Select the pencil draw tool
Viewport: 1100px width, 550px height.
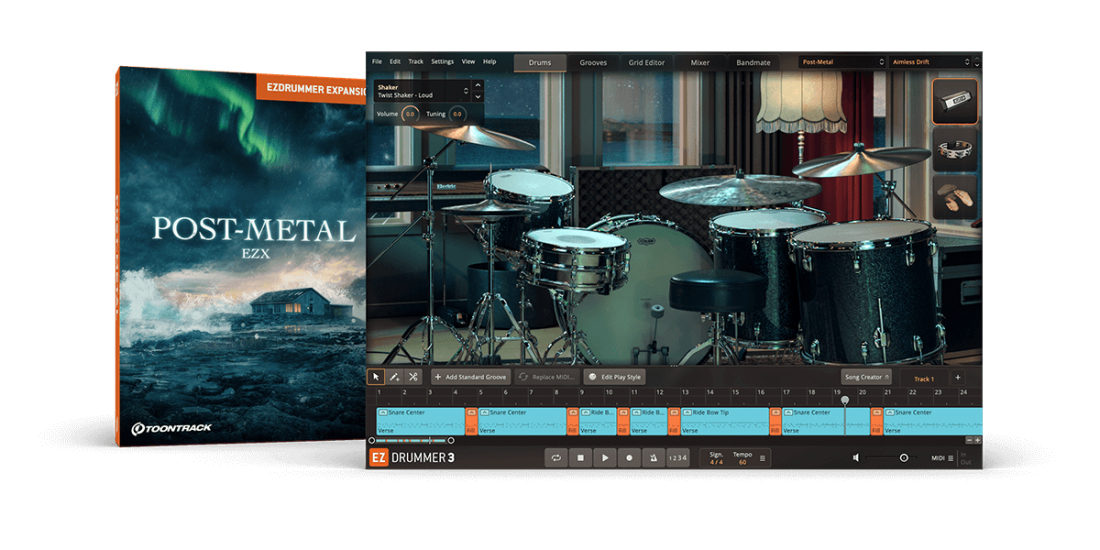point(395,377)
